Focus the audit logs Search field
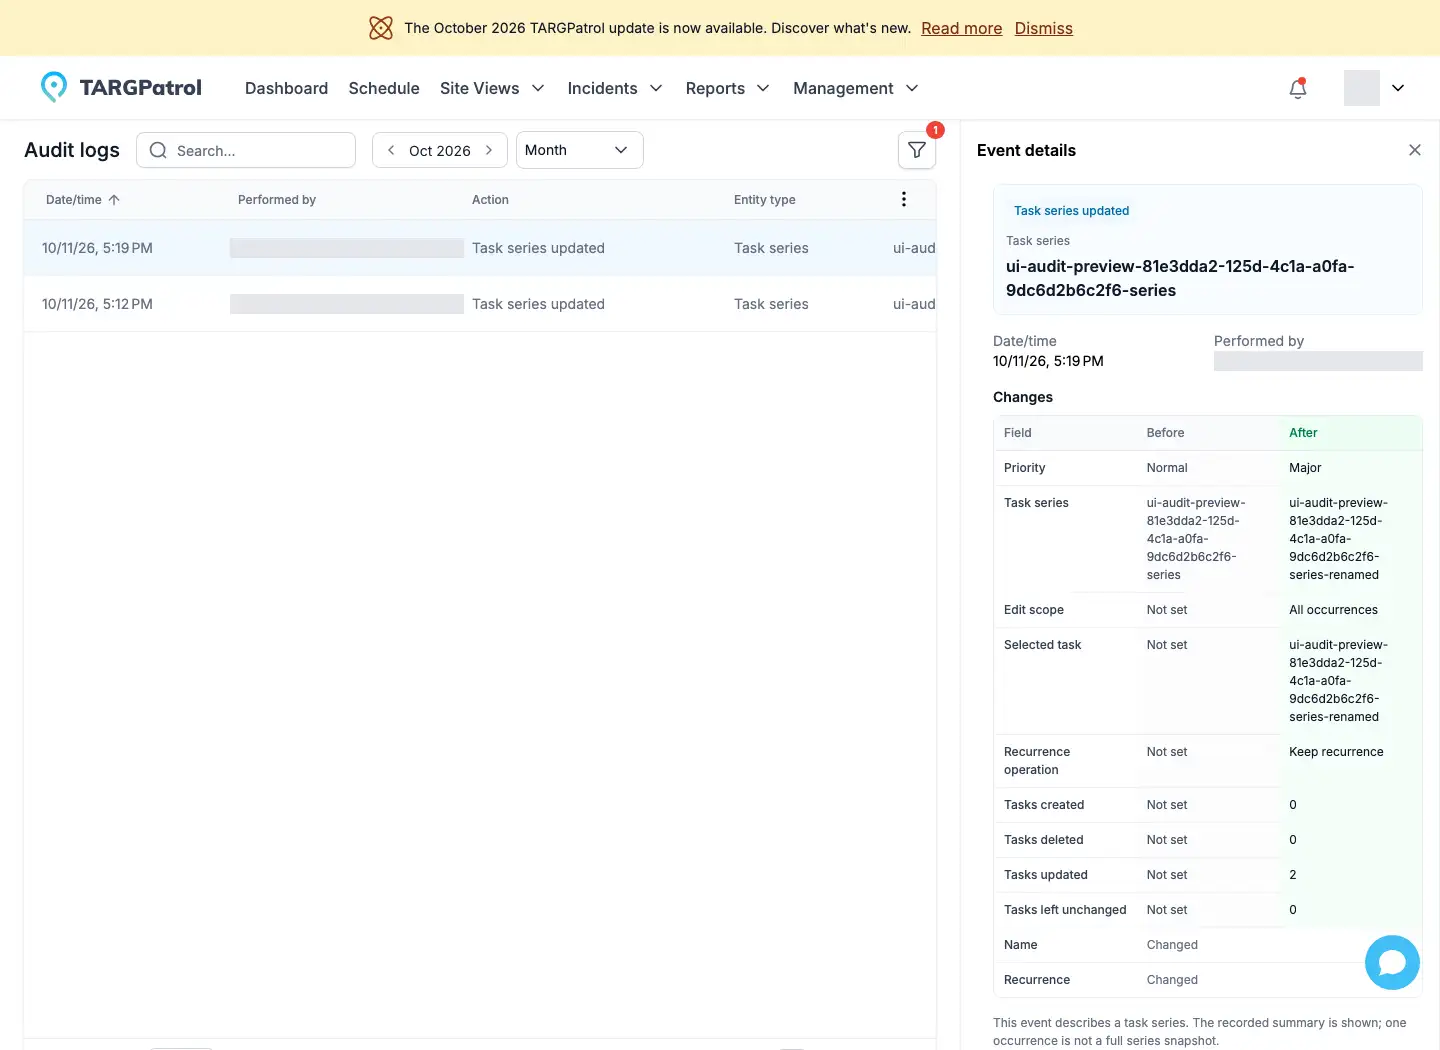 pos(246,150)
